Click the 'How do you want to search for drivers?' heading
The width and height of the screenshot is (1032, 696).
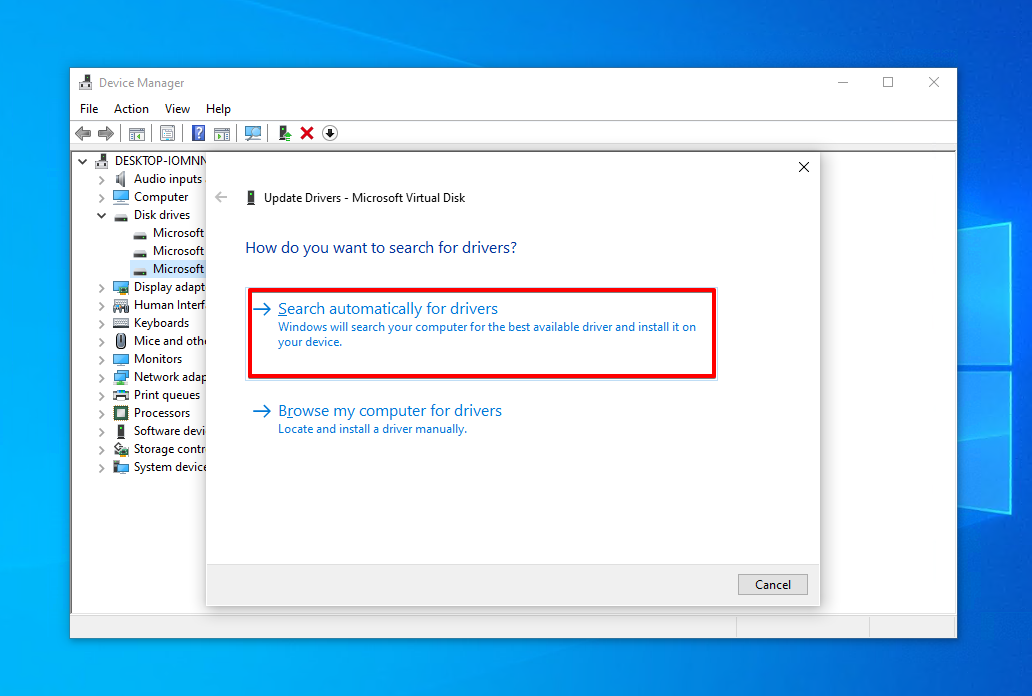381,248
